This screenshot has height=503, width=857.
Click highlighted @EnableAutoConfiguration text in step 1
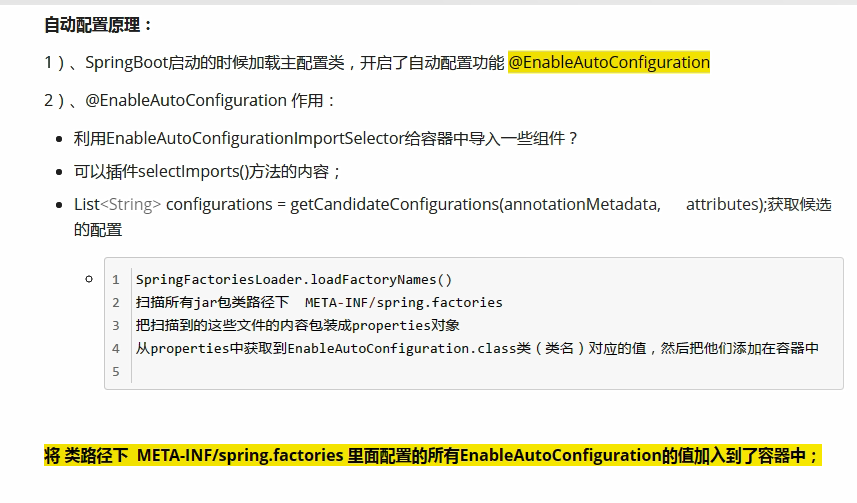(608, 62)
